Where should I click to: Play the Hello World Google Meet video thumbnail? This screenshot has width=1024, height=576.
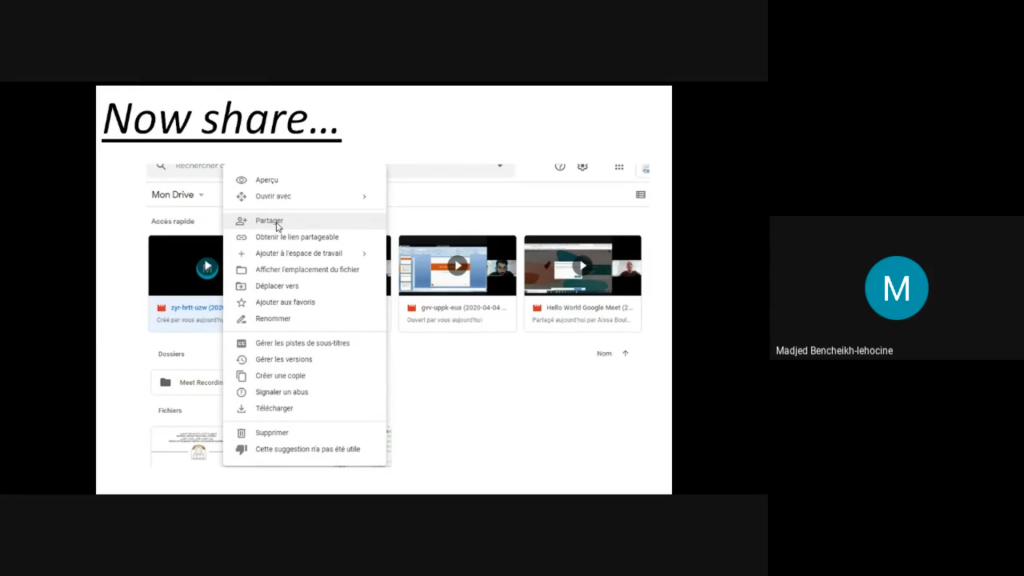point(582,266)
